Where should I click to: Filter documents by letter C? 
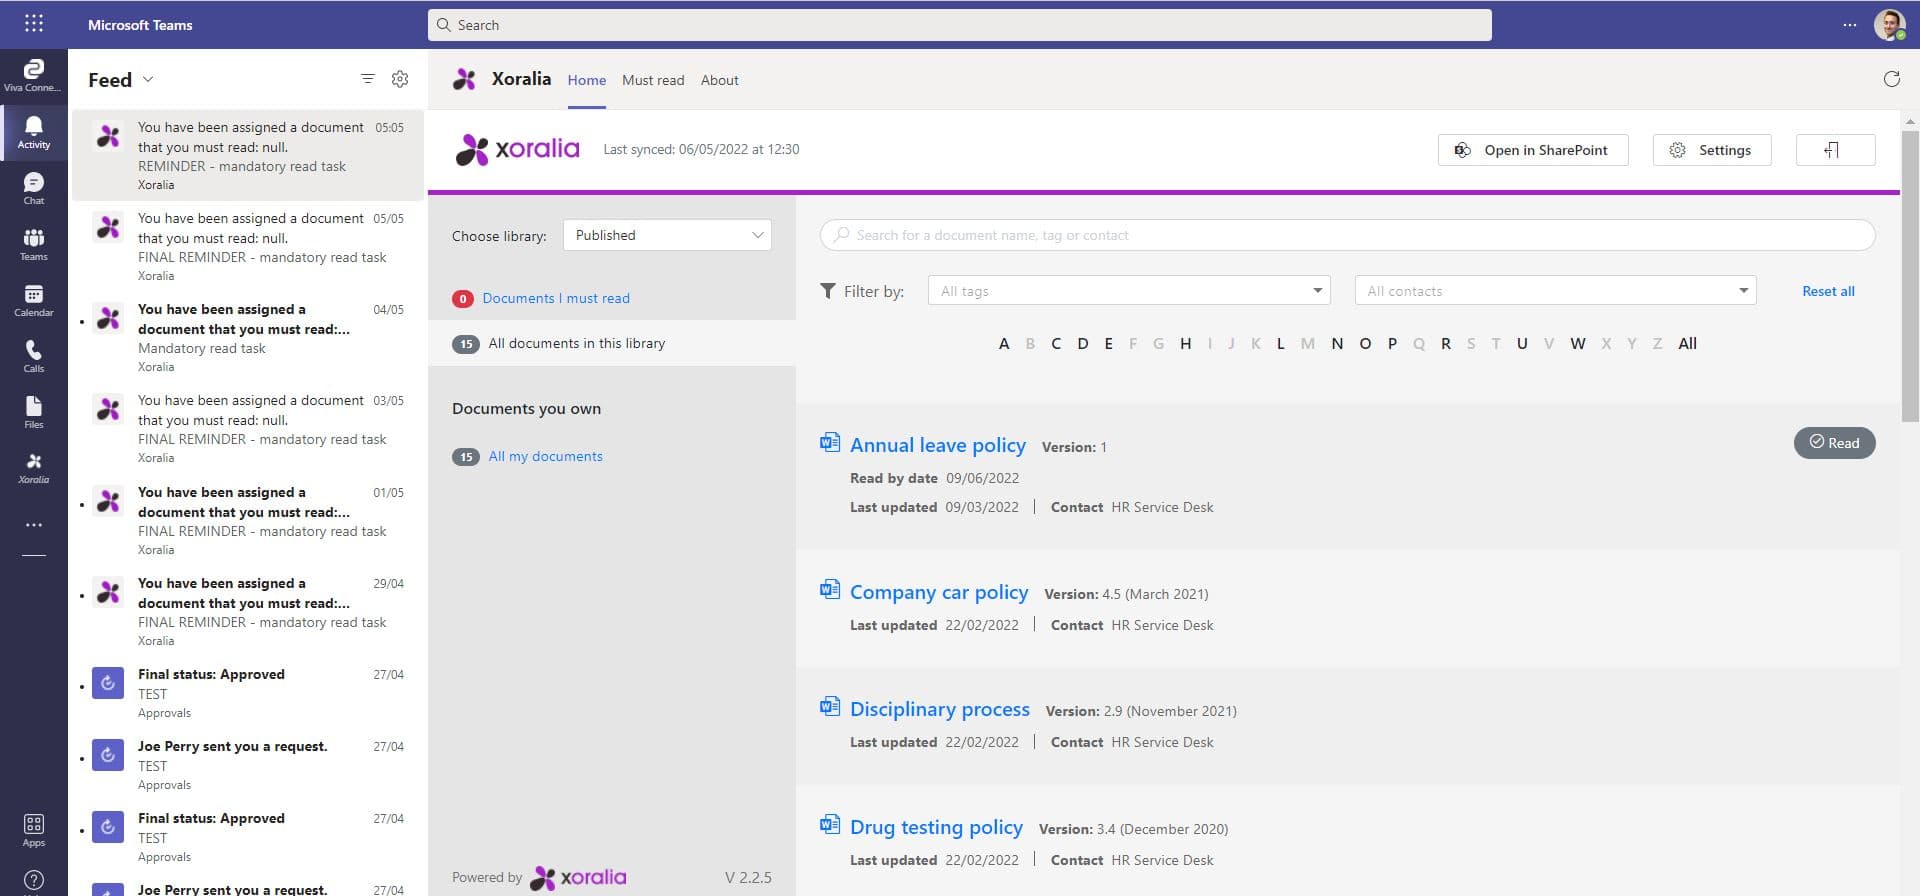[x=1056, y=344]
